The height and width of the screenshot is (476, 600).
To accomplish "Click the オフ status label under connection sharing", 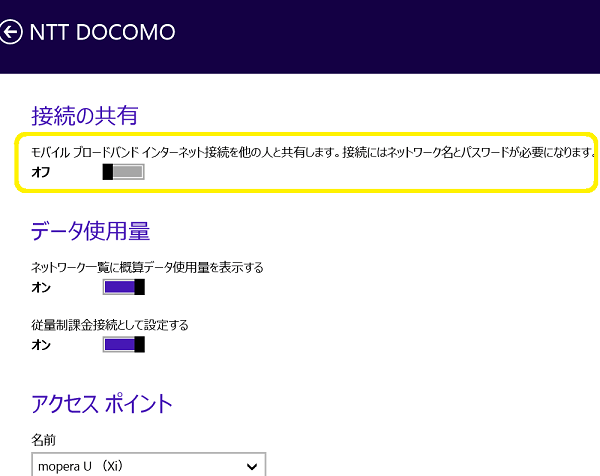I will point(41,172).
